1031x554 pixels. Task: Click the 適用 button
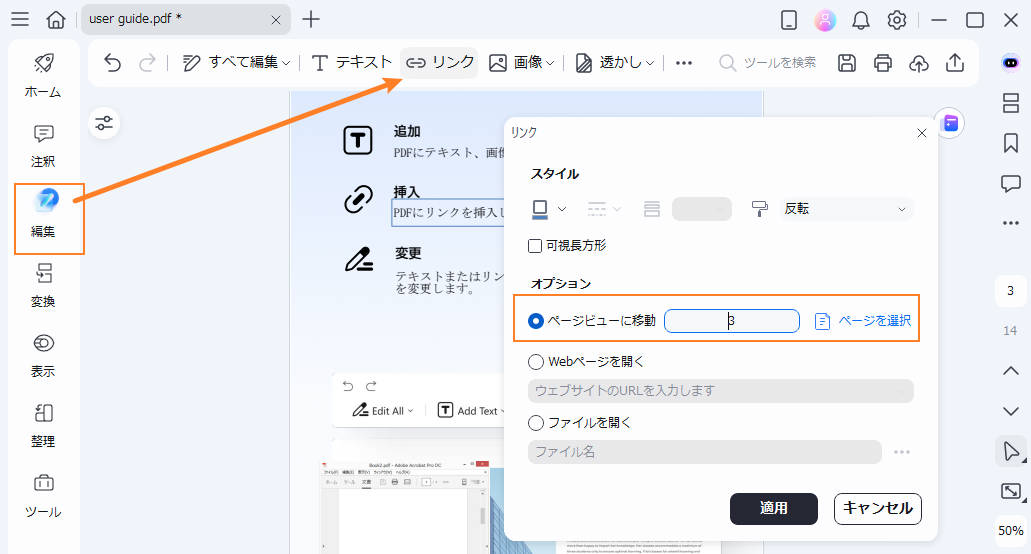(774, 509)
